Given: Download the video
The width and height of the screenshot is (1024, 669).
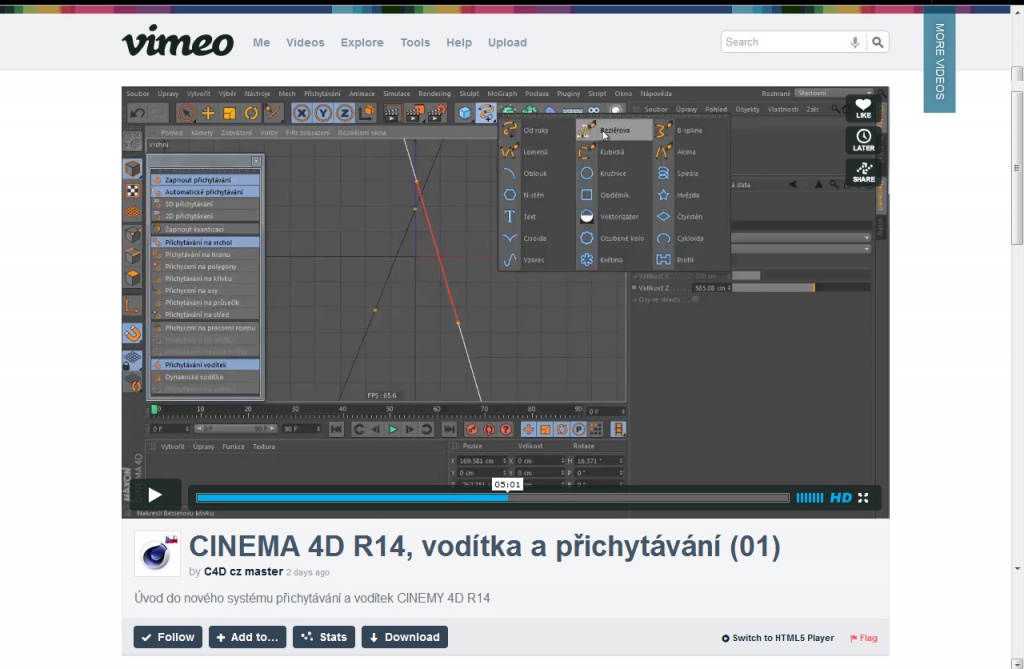Looking at the screenshot, I should coord(405,637).
